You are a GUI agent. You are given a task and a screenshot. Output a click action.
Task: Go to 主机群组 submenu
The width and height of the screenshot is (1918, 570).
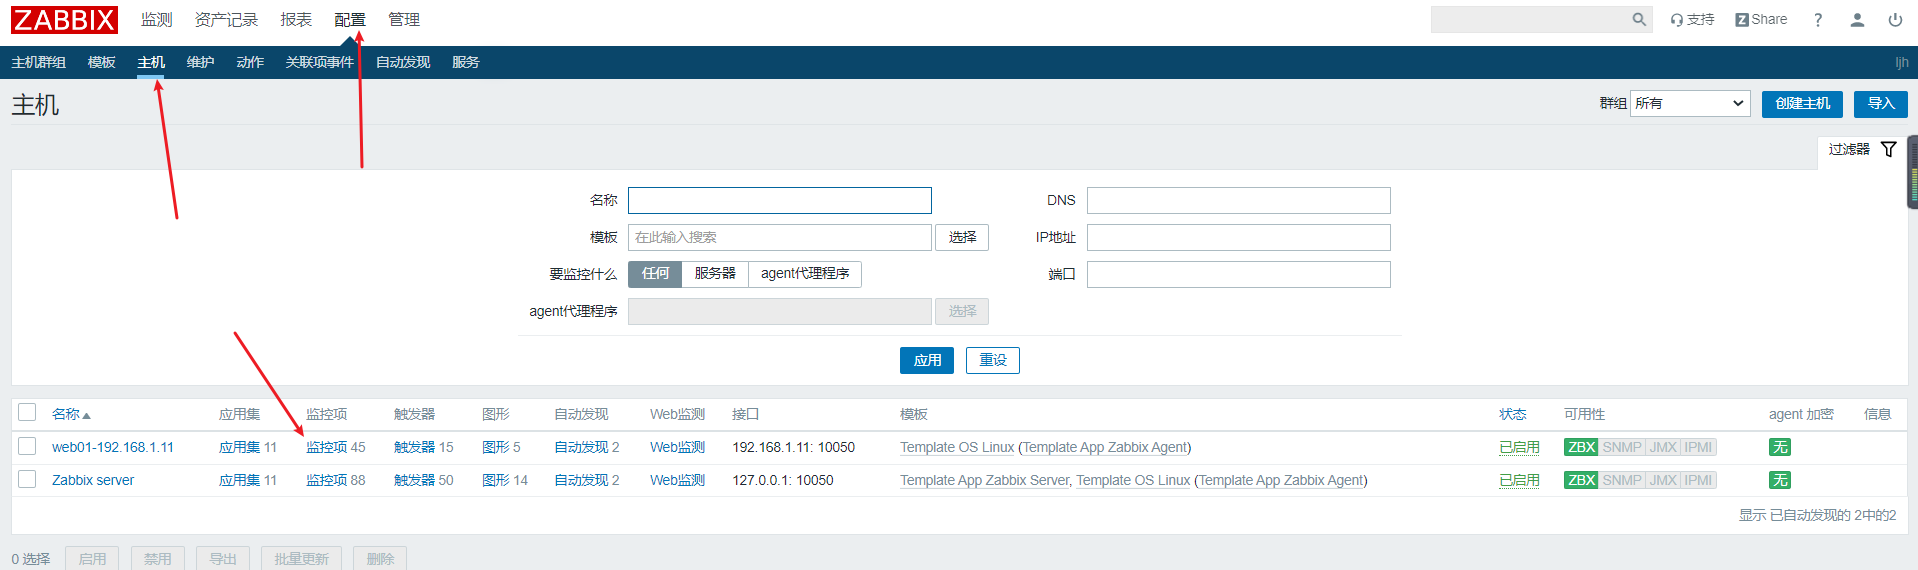point(38,62)
